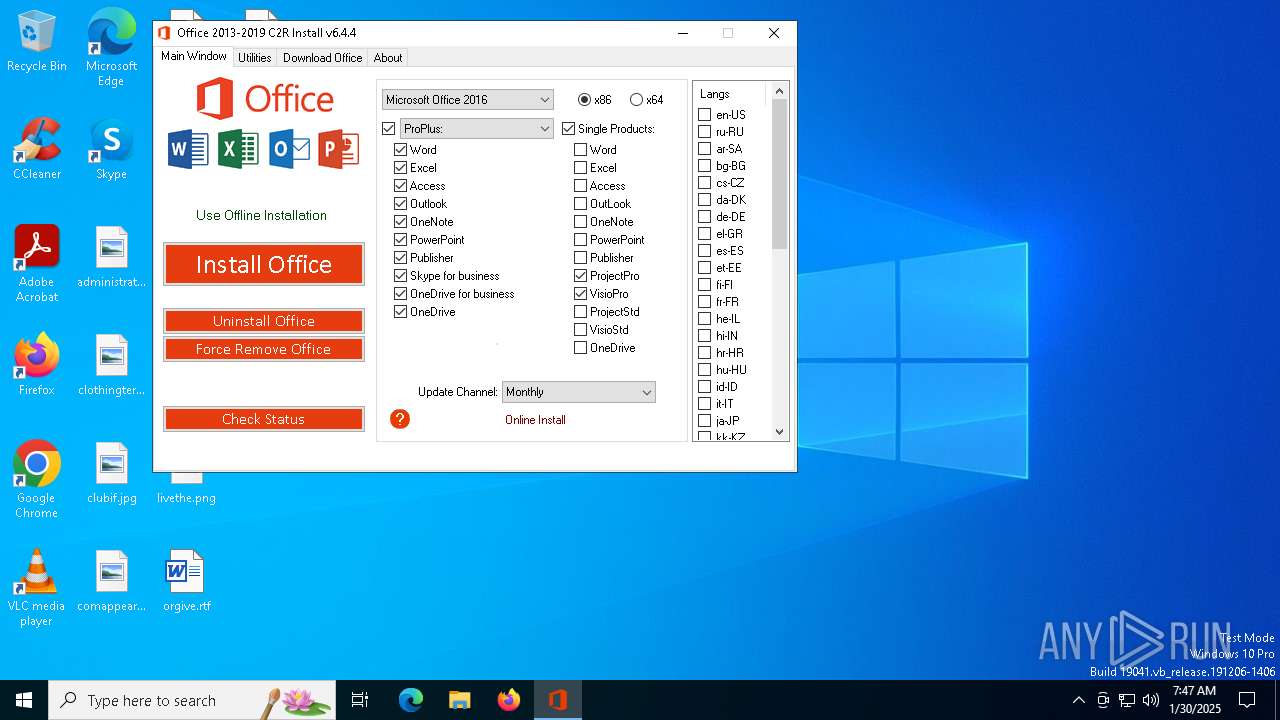This screenshot has width=1280, height=720.
Task: Uncheck OneDrive for business checkbox
Action: [x=400, y=293]
